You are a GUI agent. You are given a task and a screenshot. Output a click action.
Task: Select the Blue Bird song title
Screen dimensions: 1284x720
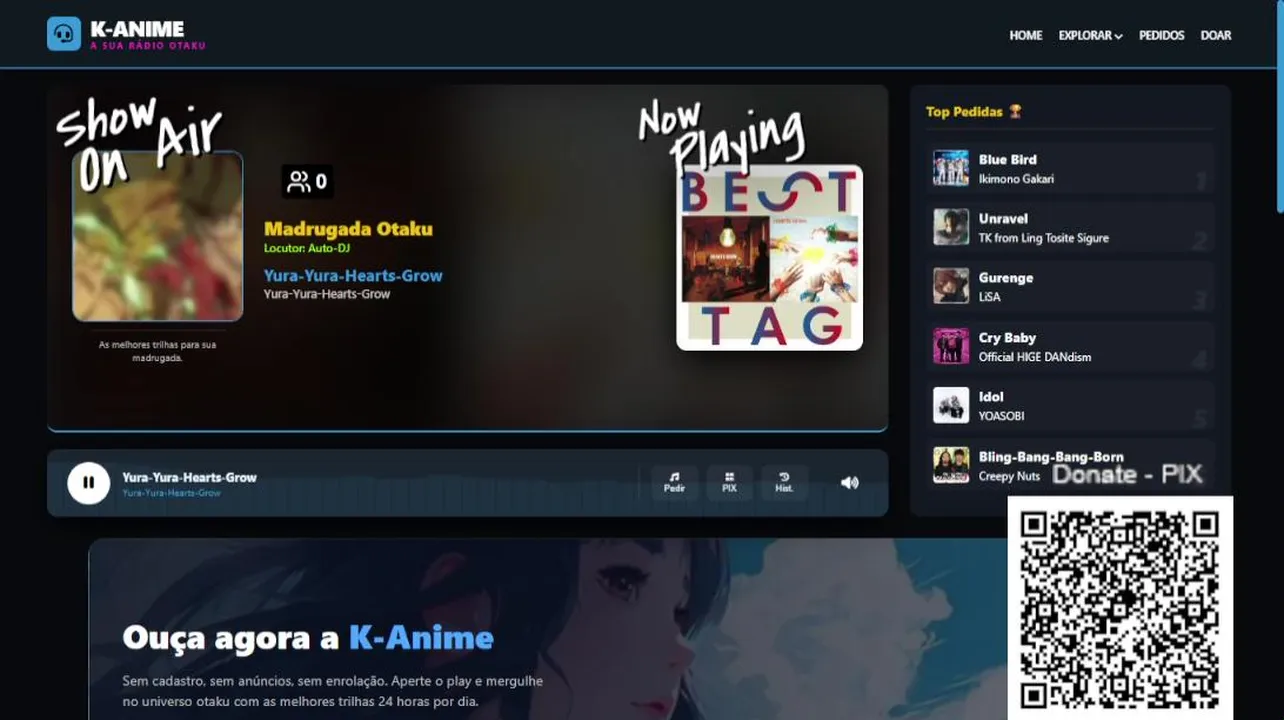[1007, 159]
